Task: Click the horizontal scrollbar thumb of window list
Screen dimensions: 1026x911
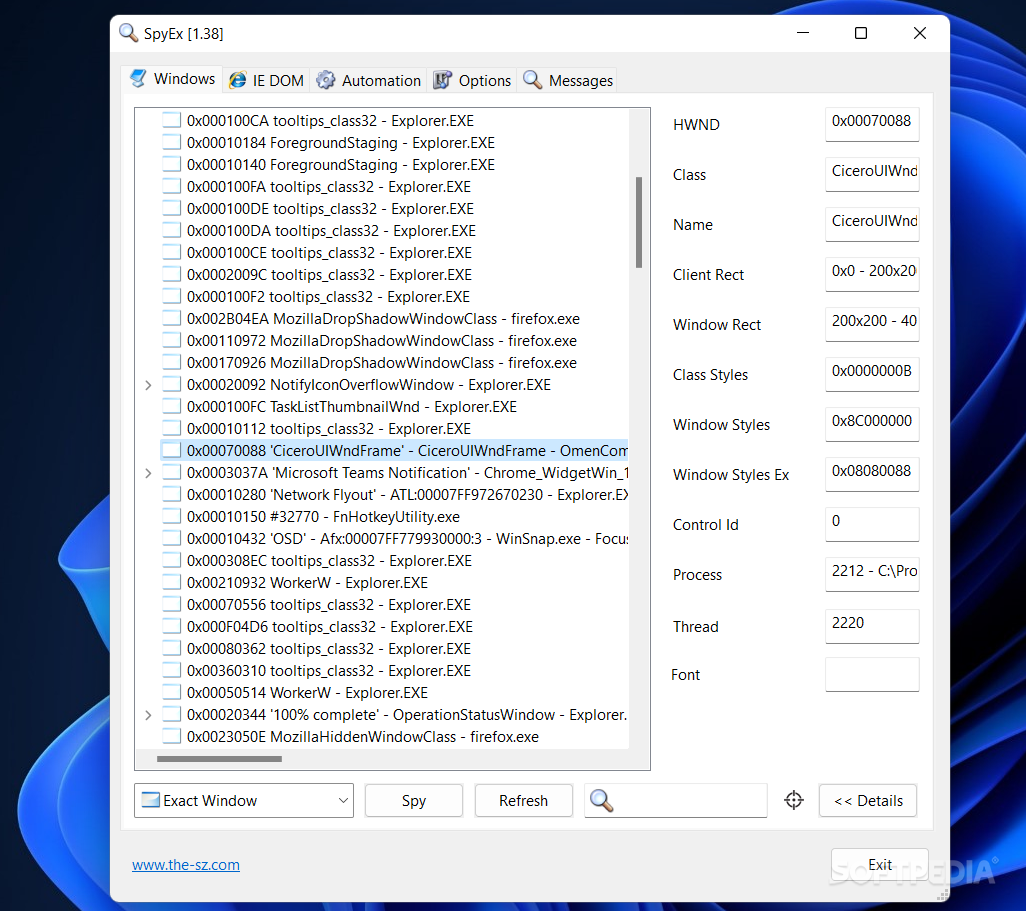Action: [x=219, y=759]
